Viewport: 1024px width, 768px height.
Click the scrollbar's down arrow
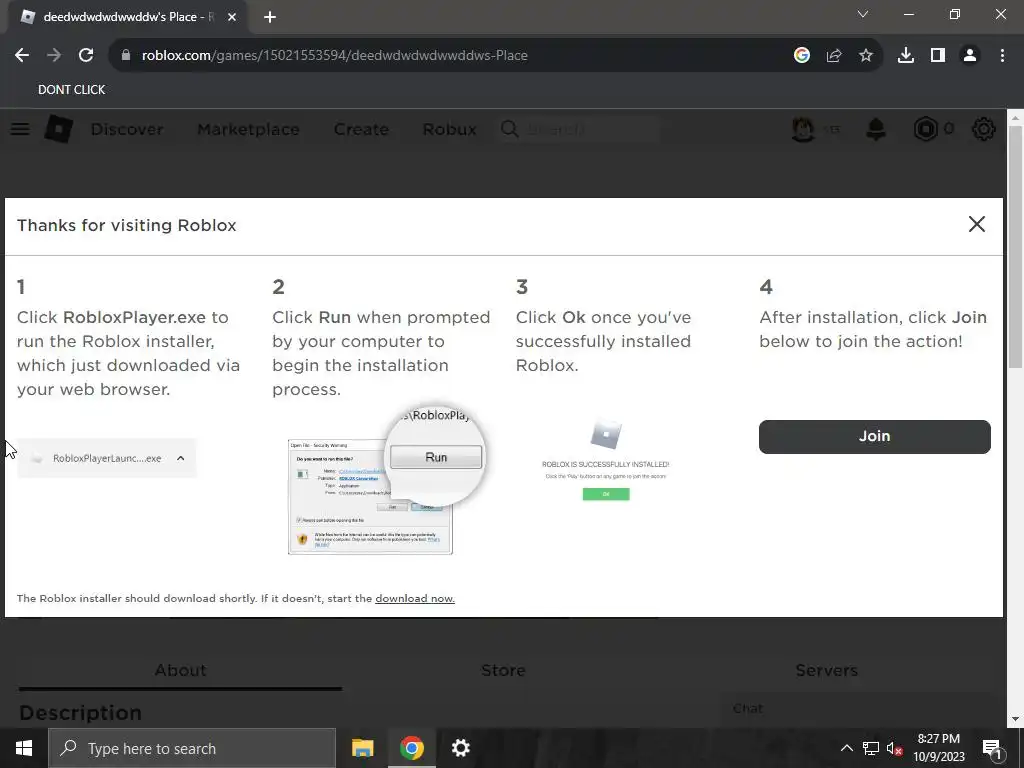(1016, 719)
